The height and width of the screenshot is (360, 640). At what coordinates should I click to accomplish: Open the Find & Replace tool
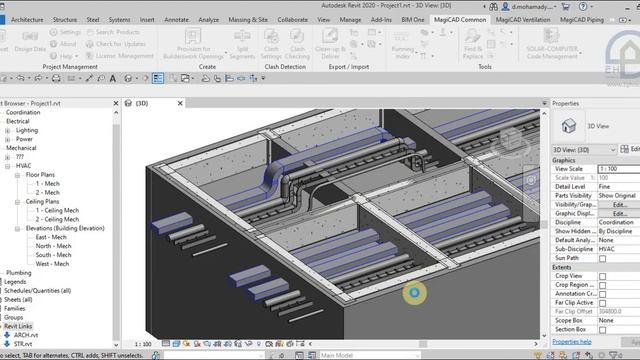point(472,36)
